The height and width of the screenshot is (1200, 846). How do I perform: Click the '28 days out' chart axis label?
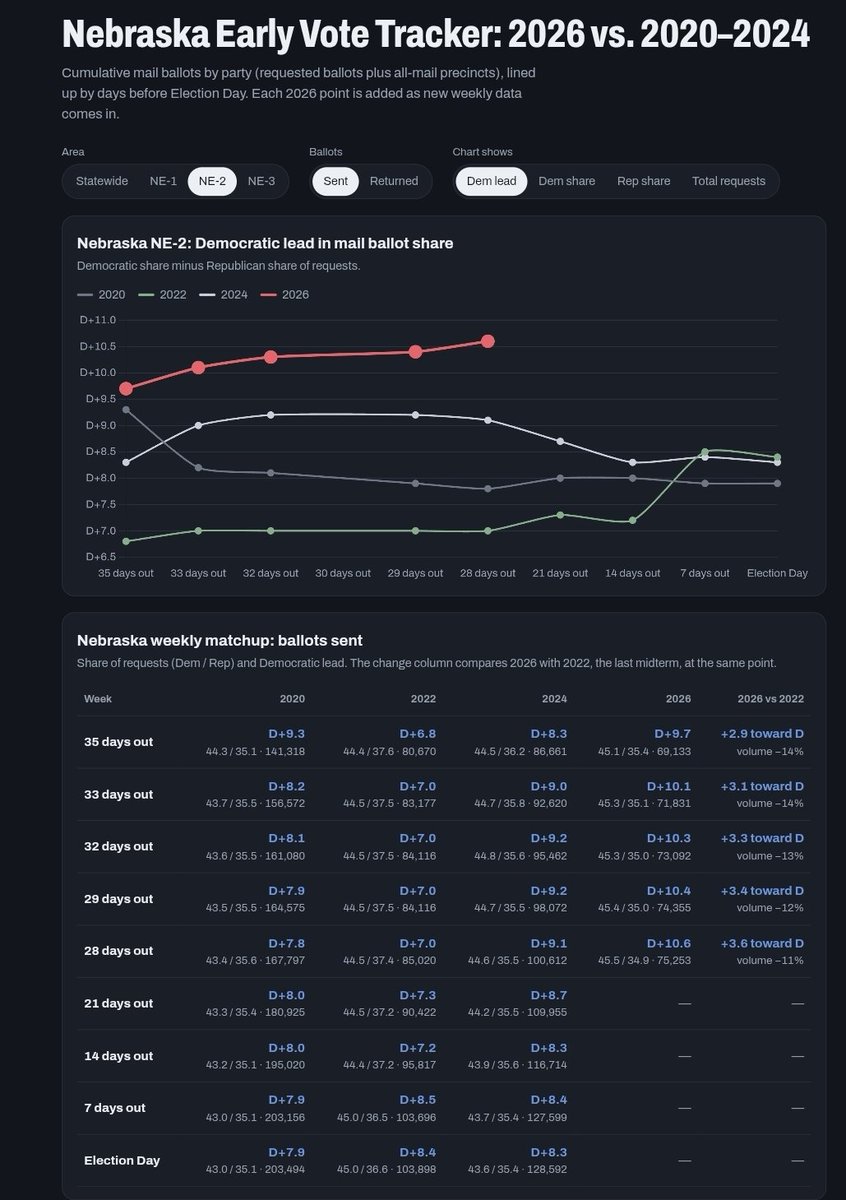pos(488,573)
